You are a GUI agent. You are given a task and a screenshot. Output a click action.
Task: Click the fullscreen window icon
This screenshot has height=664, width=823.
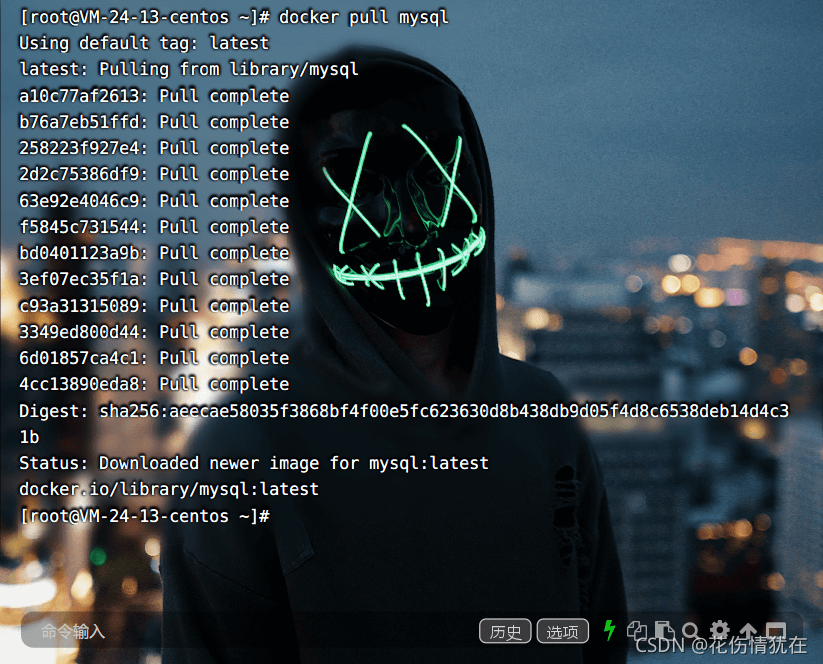coord(776,630)
